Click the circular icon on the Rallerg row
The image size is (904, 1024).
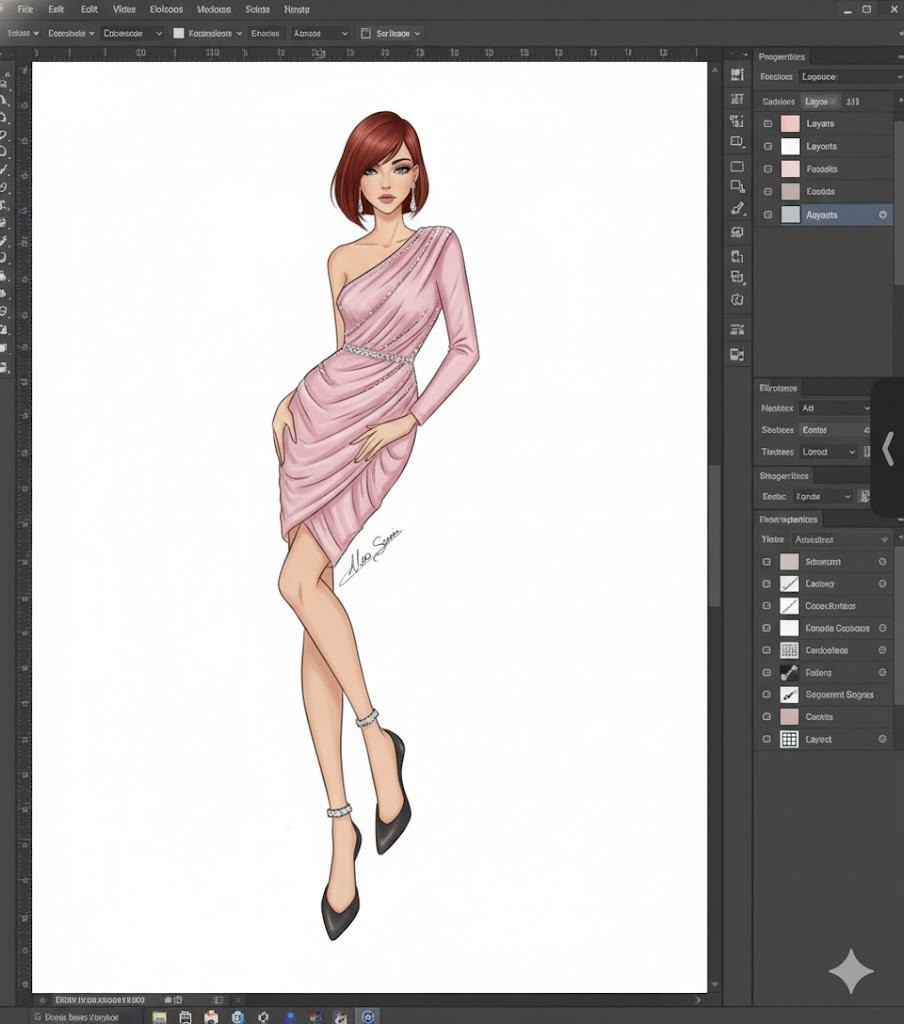coord(882,673)
